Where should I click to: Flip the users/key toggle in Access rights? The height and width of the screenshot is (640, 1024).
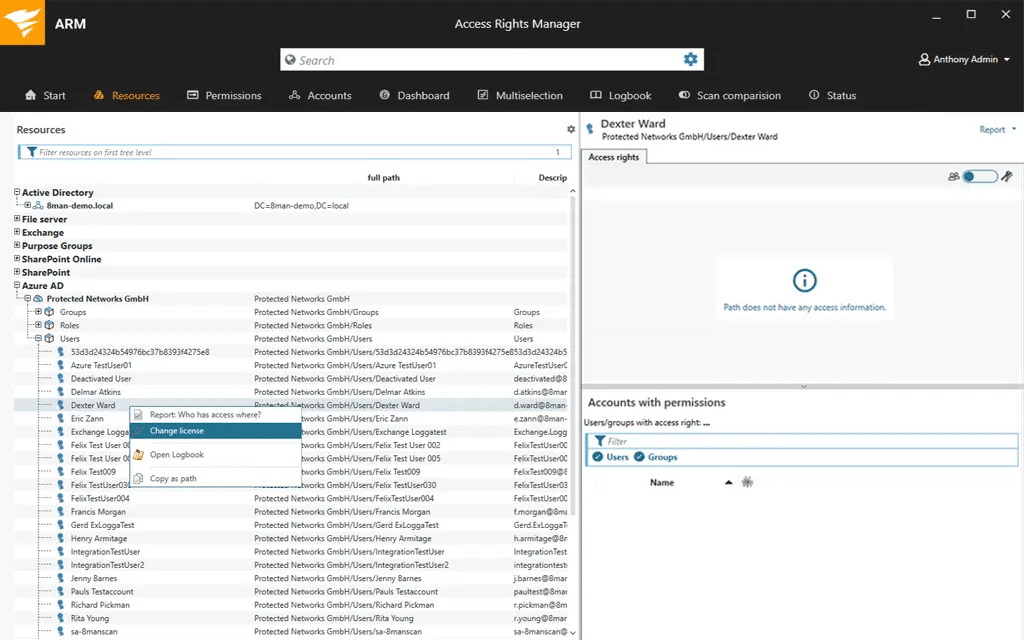977,176
